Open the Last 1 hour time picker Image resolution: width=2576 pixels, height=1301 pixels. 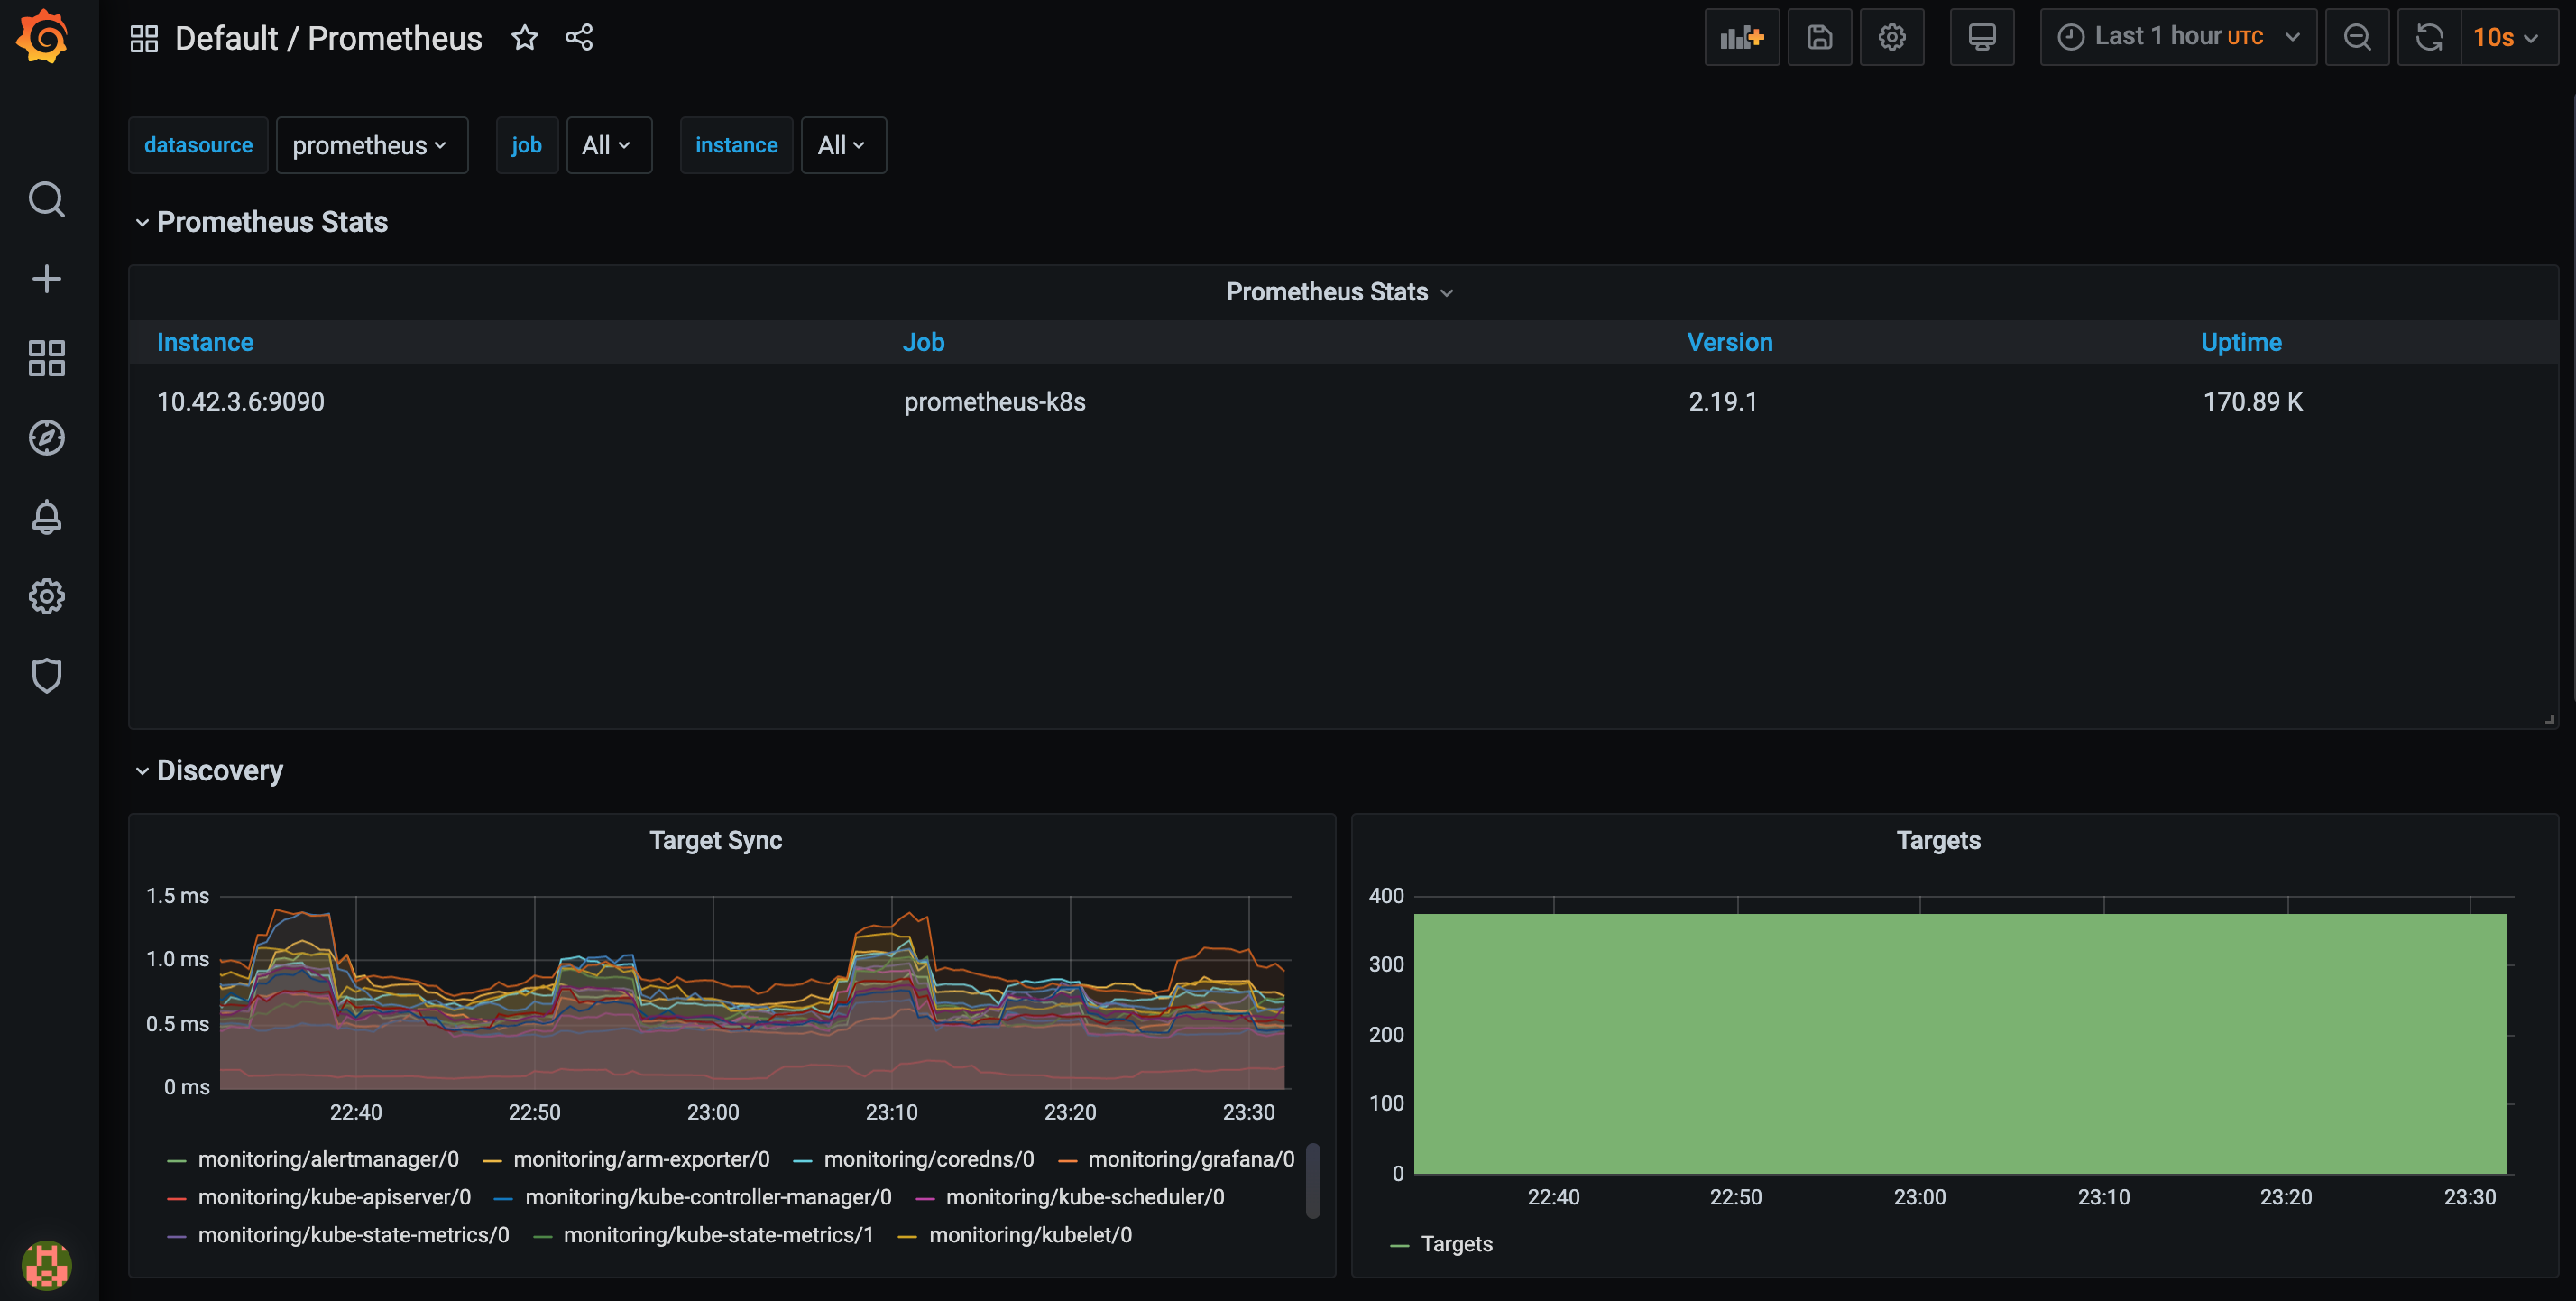pos(2177,37)
